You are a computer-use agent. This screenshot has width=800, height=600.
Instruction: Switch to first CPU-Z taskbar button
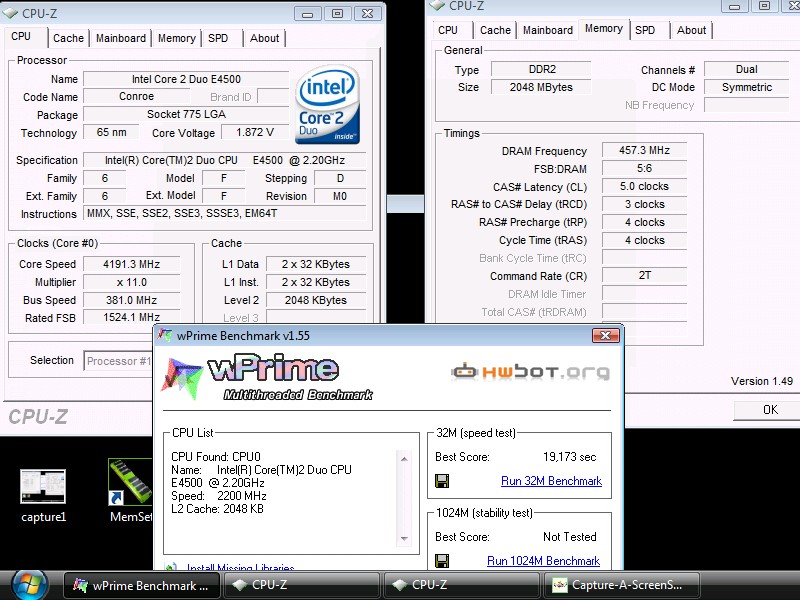[301, 585]
